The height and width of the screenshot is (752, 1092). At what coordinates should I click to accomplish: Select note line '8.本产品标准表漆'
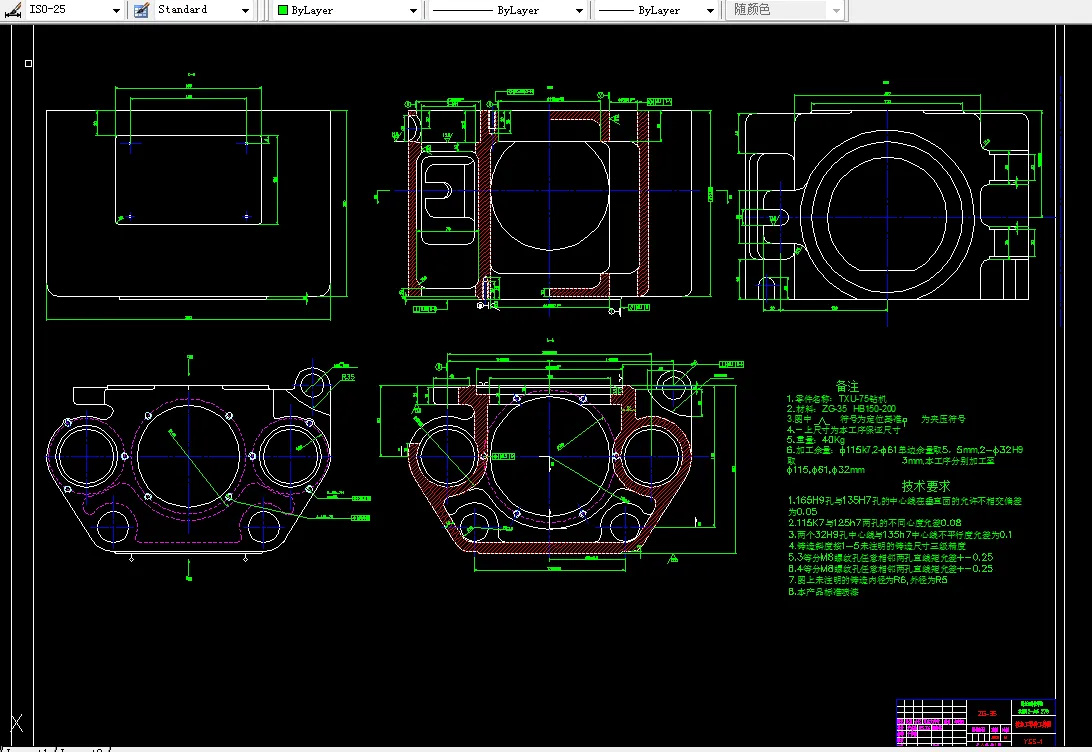pos(823,592)
